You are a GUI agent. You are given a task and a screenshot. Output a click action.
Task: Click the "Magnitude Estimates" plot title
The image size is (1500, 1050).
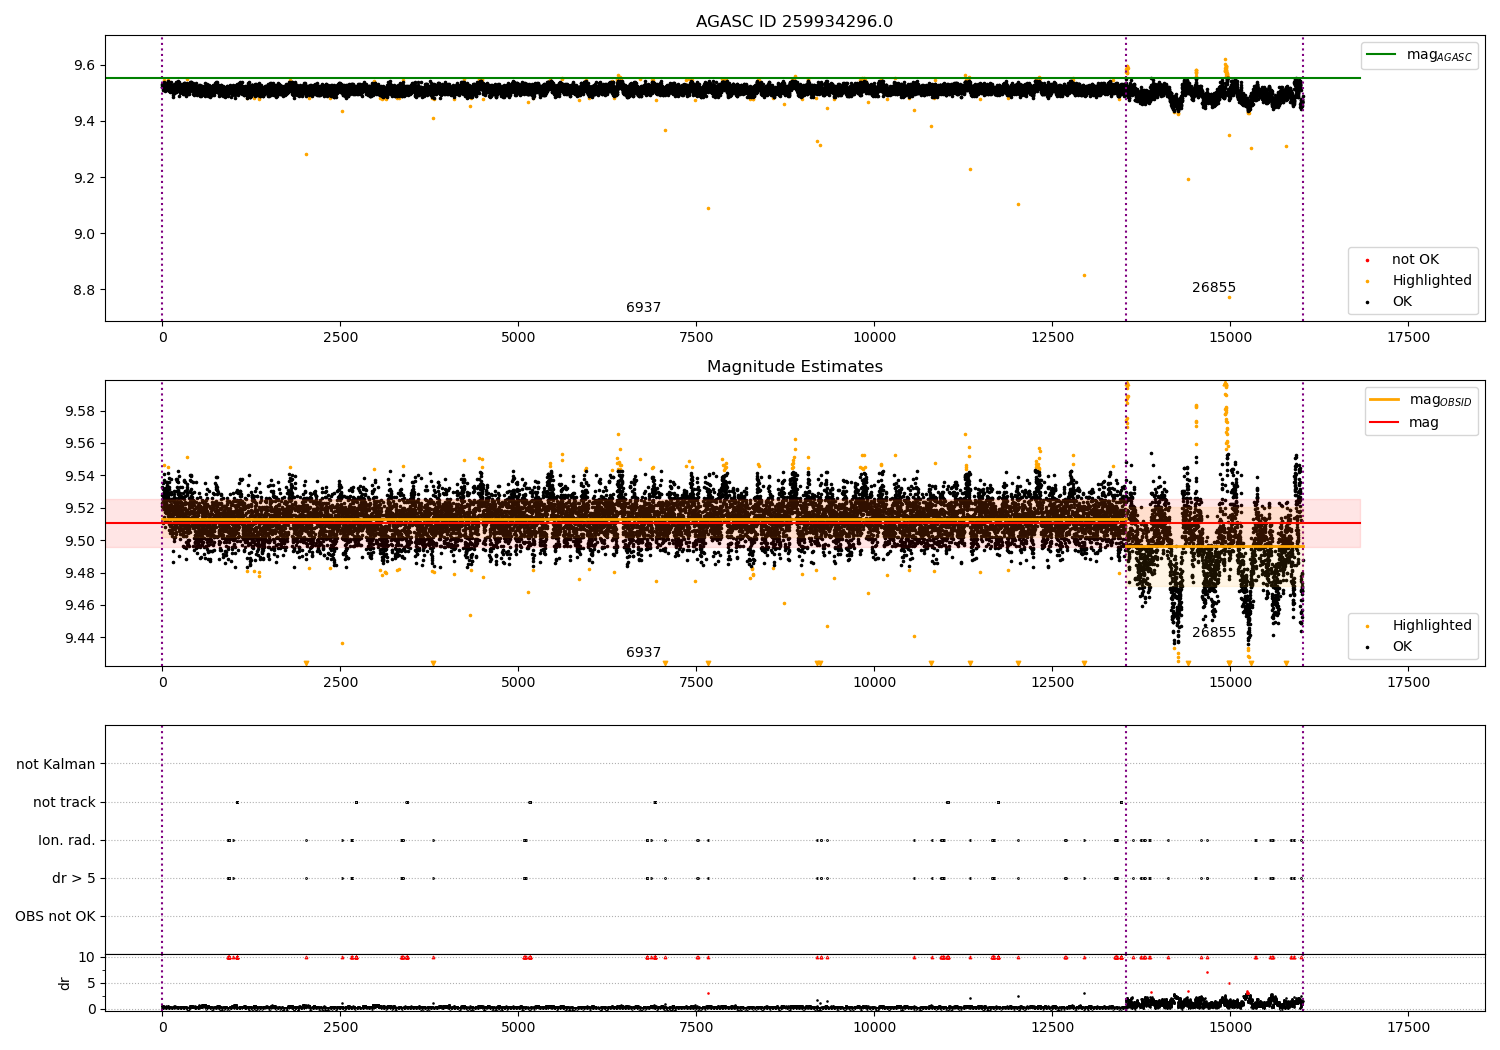[x=794, y=367]
